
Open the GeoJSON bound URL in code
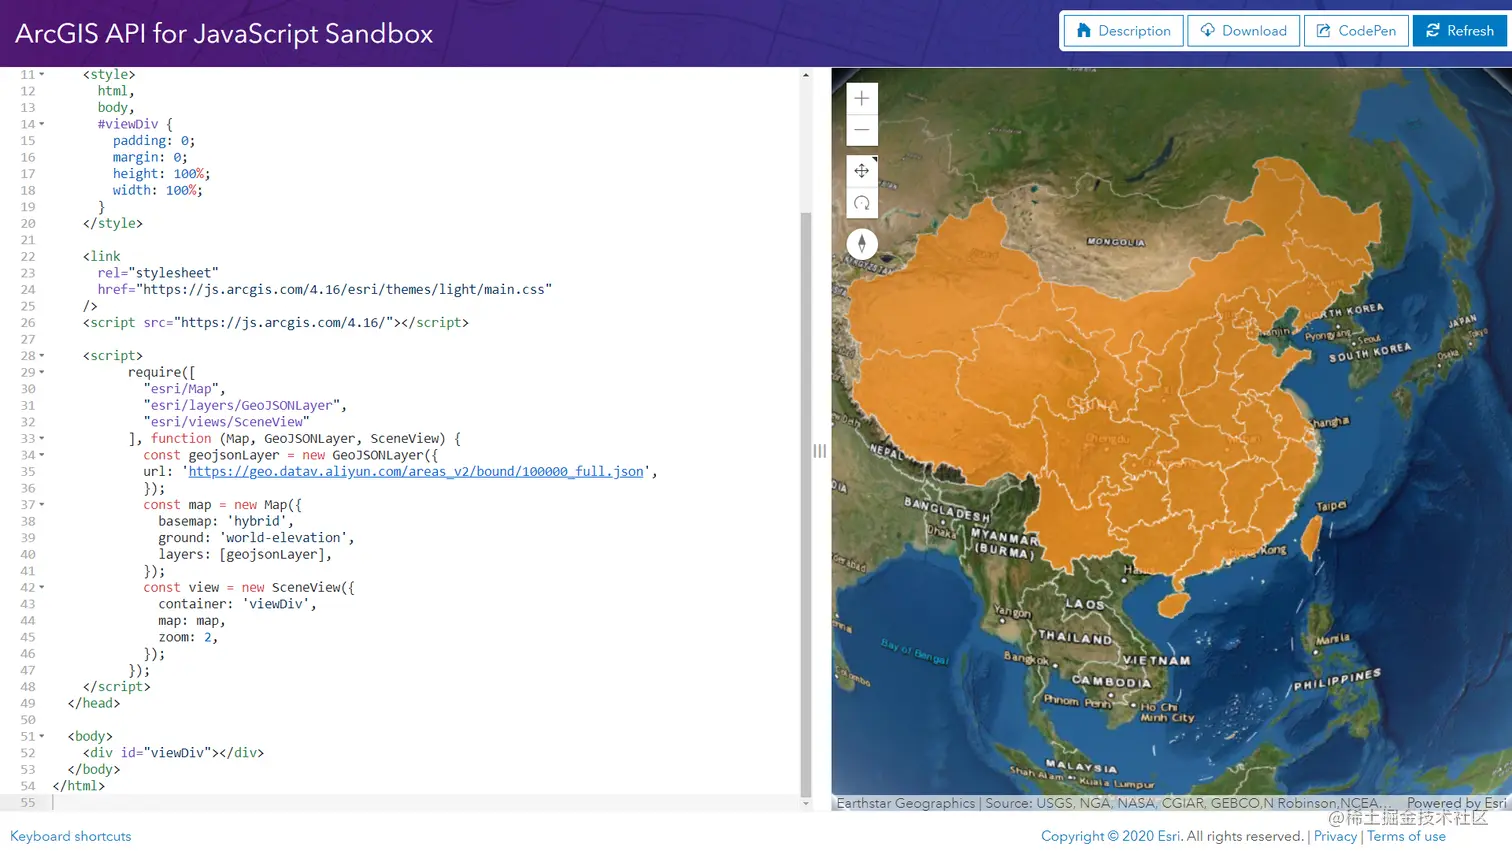pyautogui.click(x=414, y=471)
